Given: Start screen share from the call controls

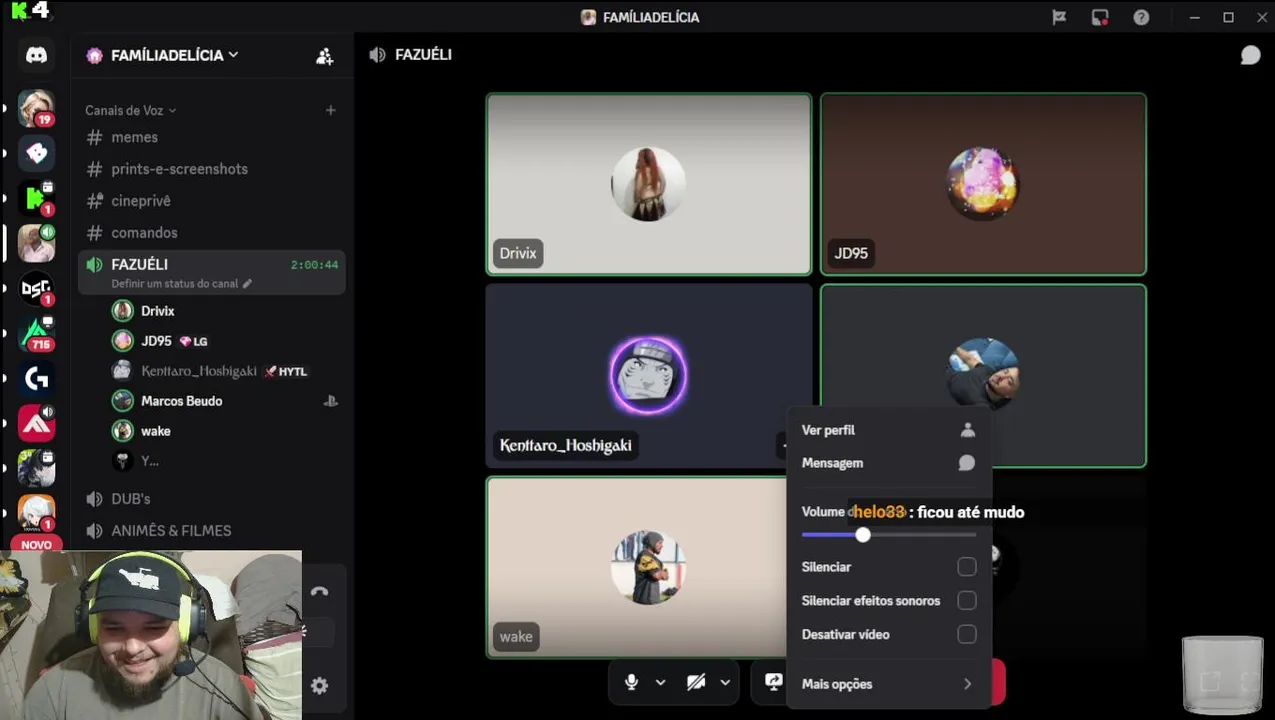Looking at the screenshot, I should (x=773, y=682).
